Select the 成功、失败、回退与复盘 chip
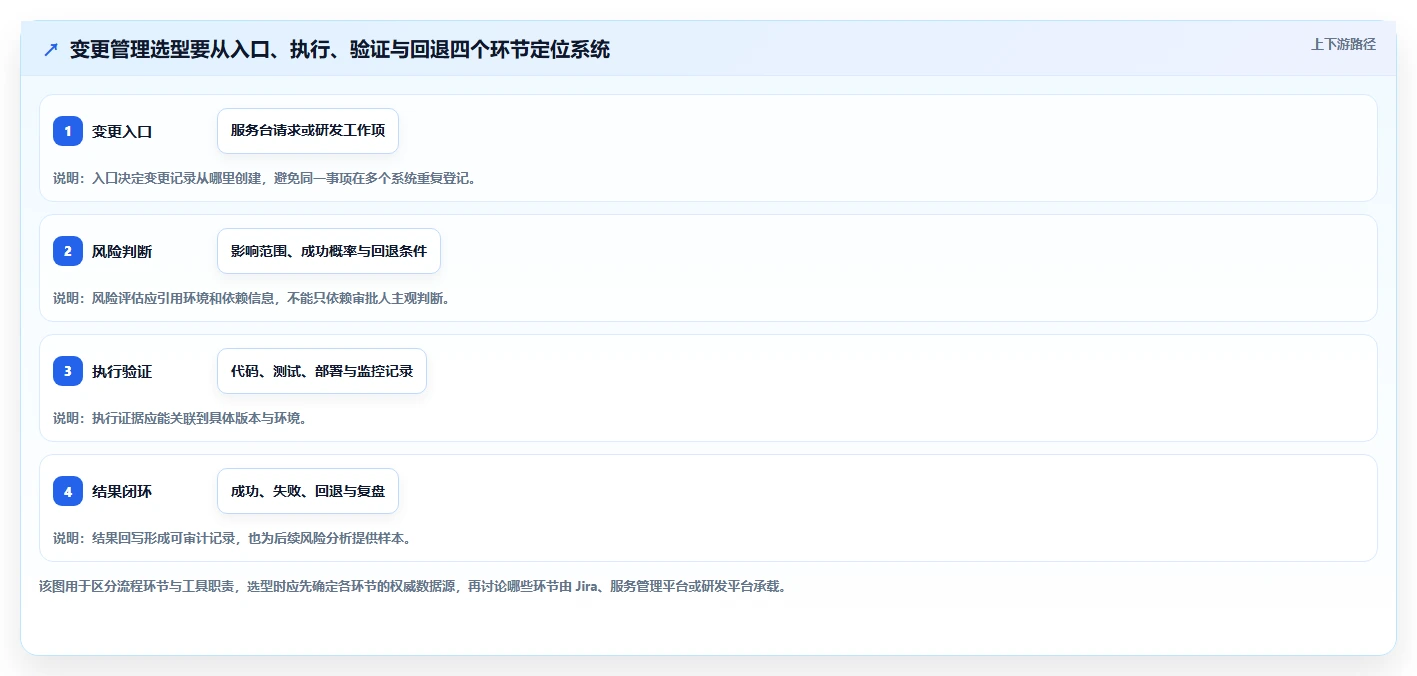1417x676 pixels. point(308,491)
